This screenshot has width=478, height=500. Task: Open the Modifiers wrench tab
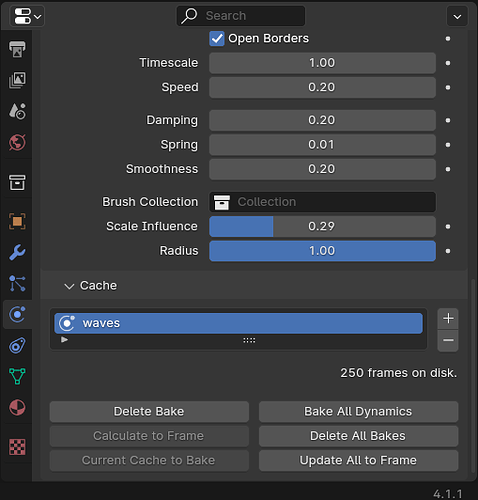pyautogui.click(x=17, y=252)
